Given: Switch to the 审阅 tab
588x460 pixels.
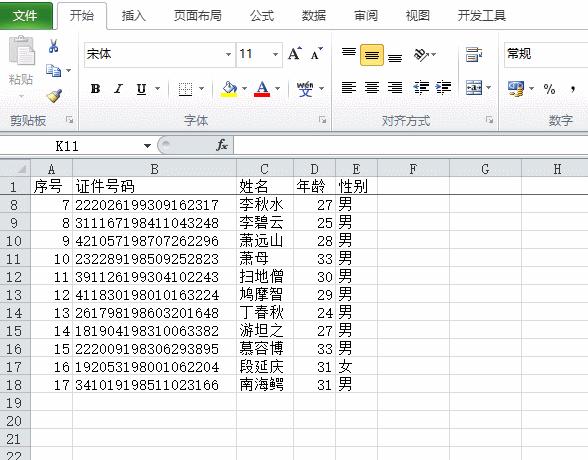Looking at the screenshot, I should [366, 16].
